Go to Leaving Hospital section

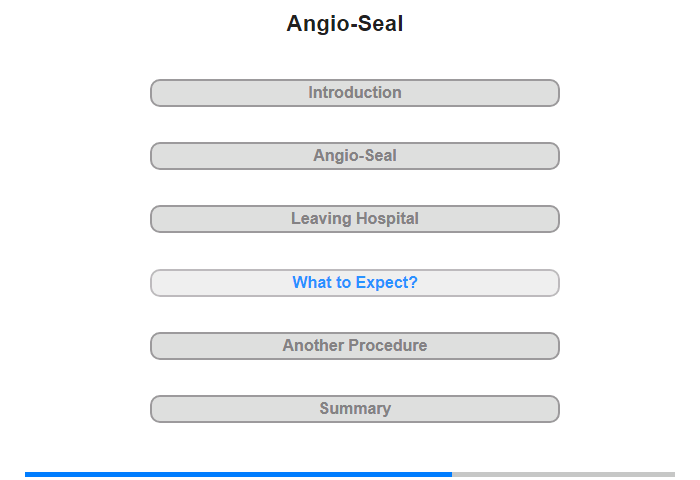coord(354,219)
